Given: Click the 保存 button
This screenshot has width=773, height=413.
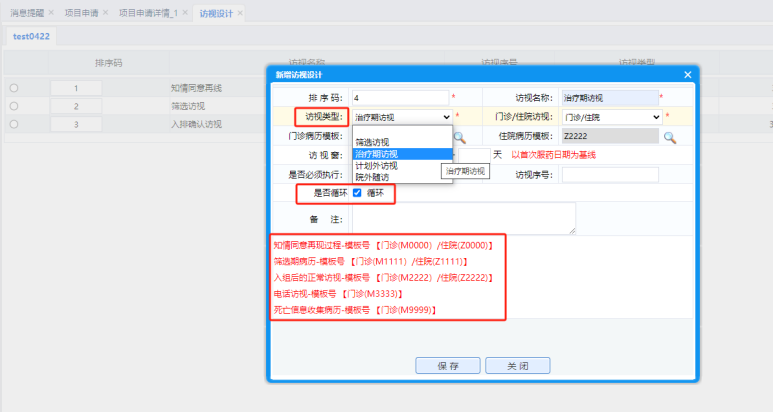Looking at the screenshot, I should (448, 366).
